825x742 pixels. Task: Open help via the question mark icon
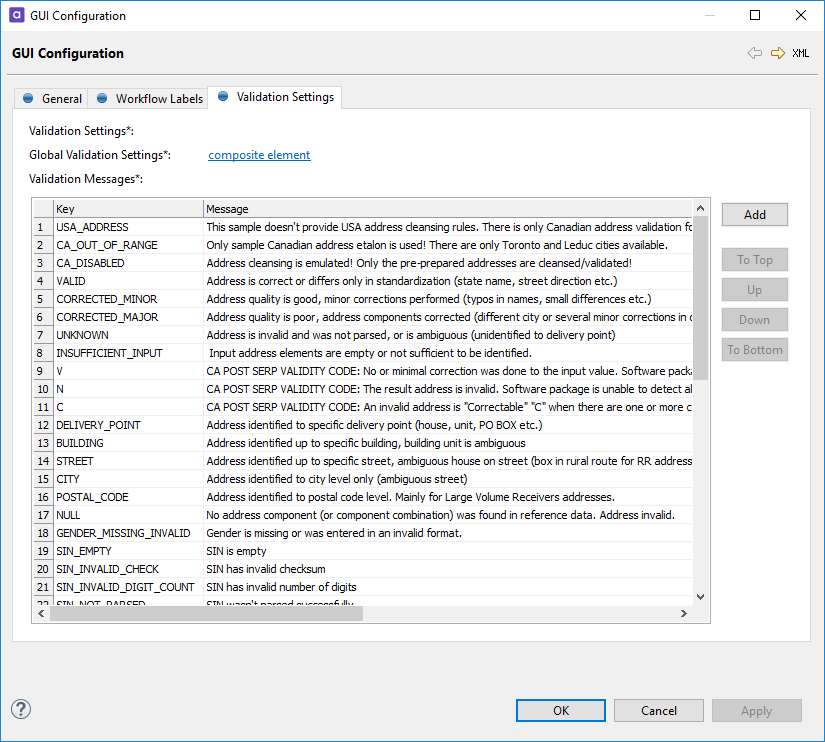[21, 709]
